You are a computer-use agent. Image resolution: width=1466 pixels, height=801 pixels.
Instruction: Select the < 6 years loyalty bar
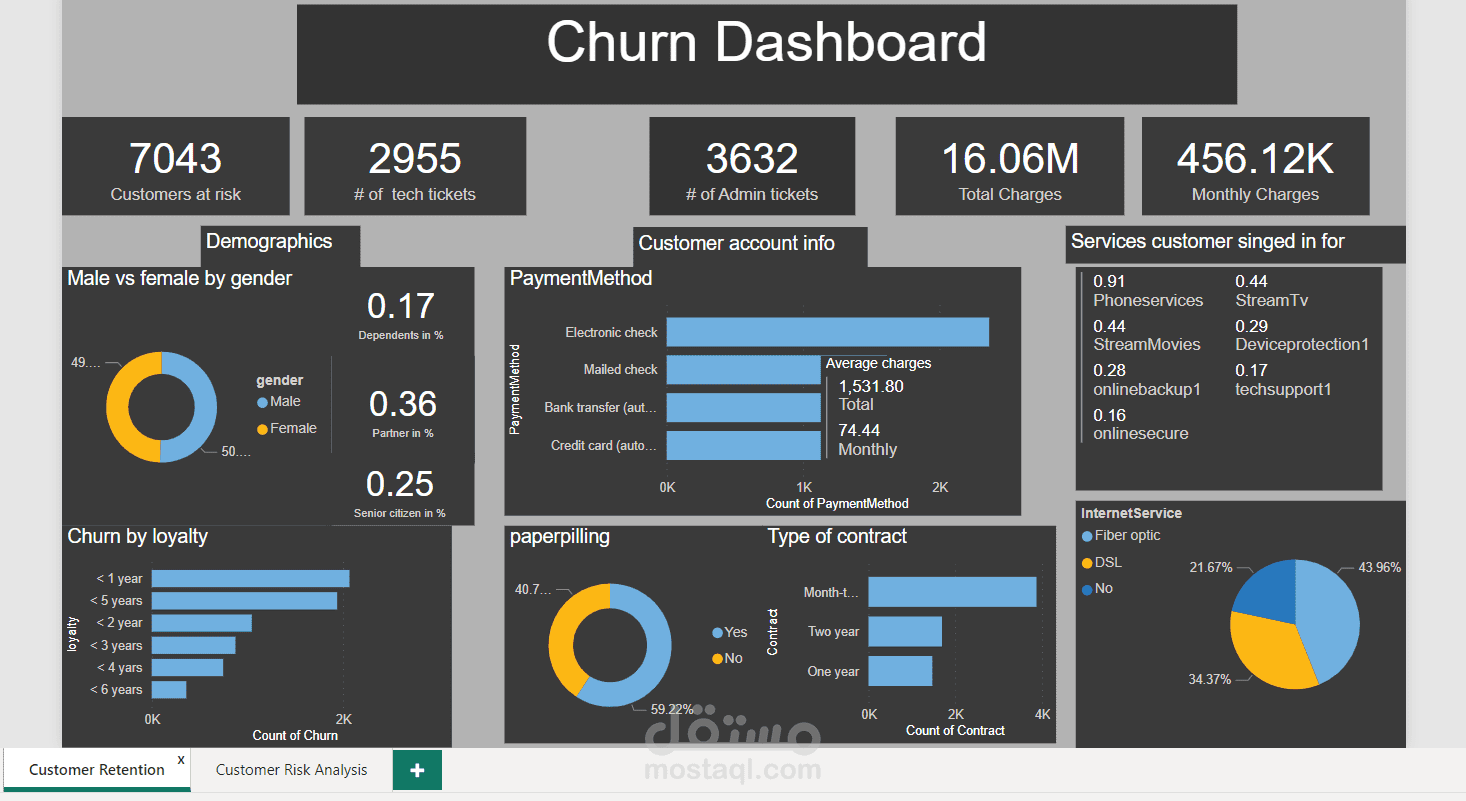click(x=169, y=690)
